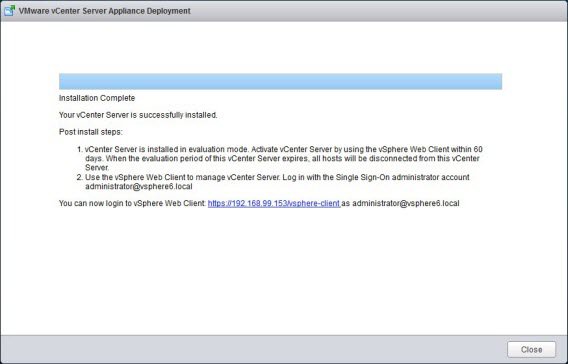Click the completed blue installation progress bar
This screenshot has height=364, width=568.
[280, 81]
